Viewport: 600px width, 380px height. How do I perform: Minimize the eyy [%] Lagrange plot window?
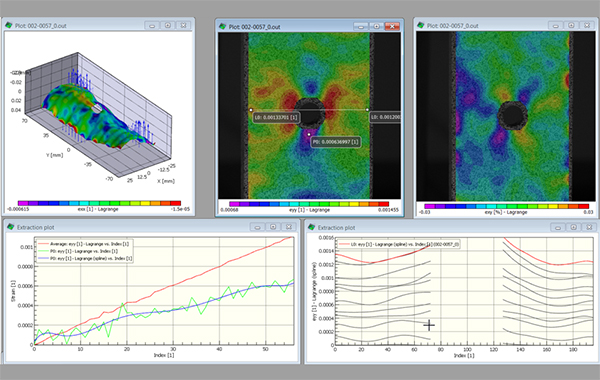coord(555,25)
